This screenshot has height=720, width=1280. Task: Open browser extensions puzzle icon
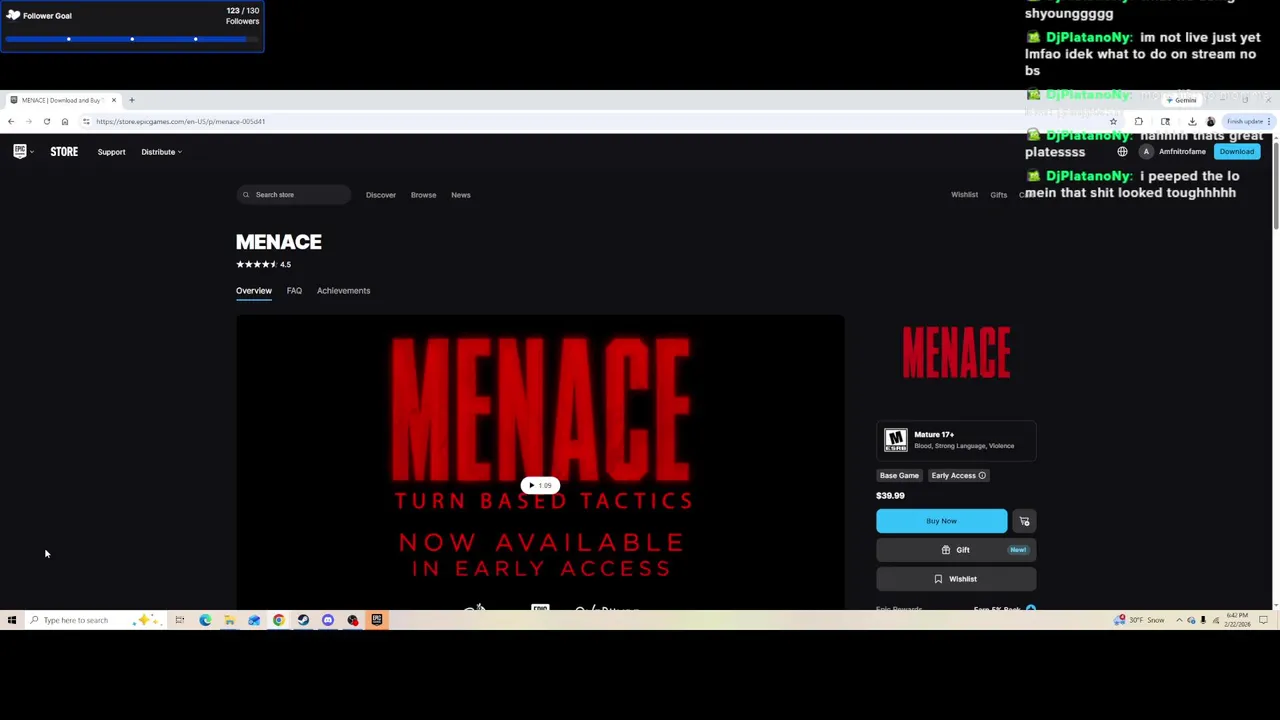click(x=1139, y=121)
